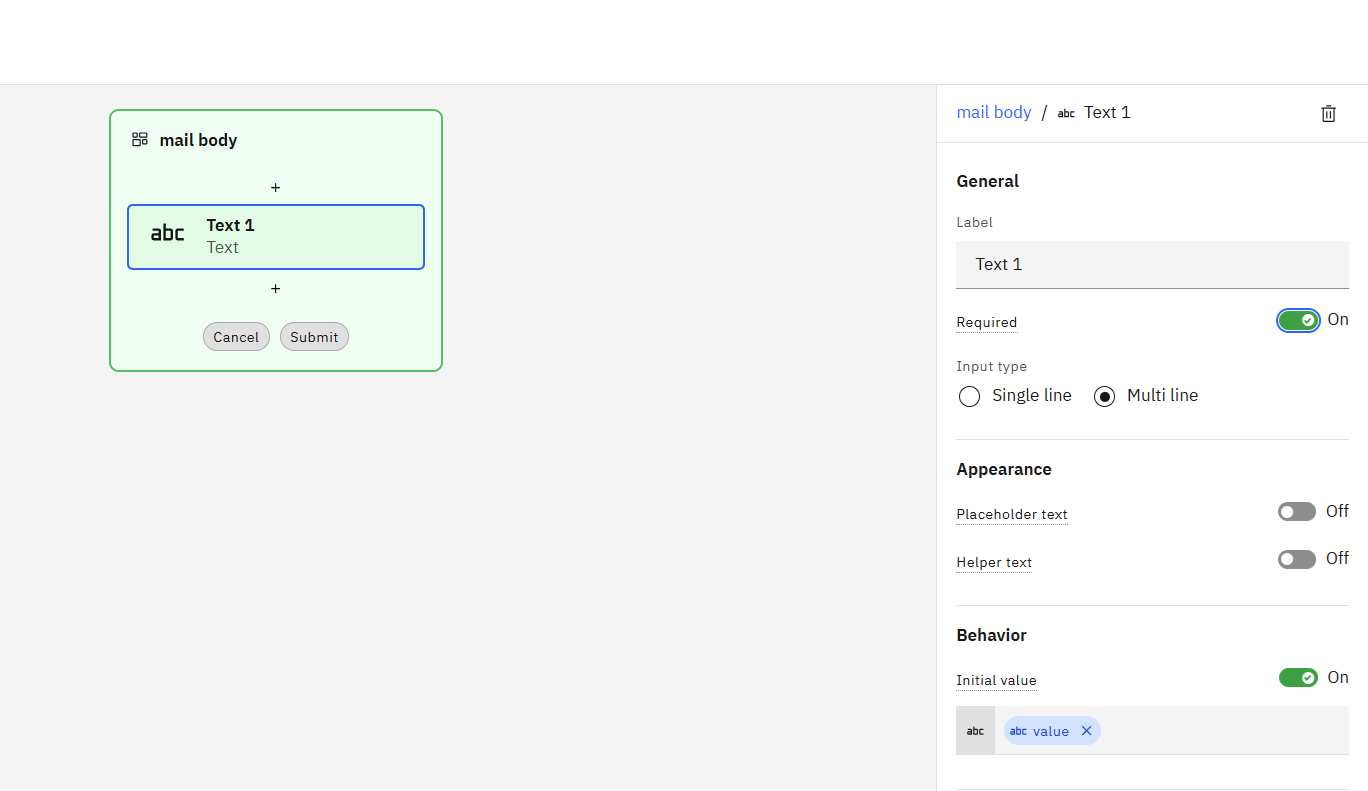Click the mail body form icon
The height and width of the screenshot is (791, 1368).
point(140,140)
